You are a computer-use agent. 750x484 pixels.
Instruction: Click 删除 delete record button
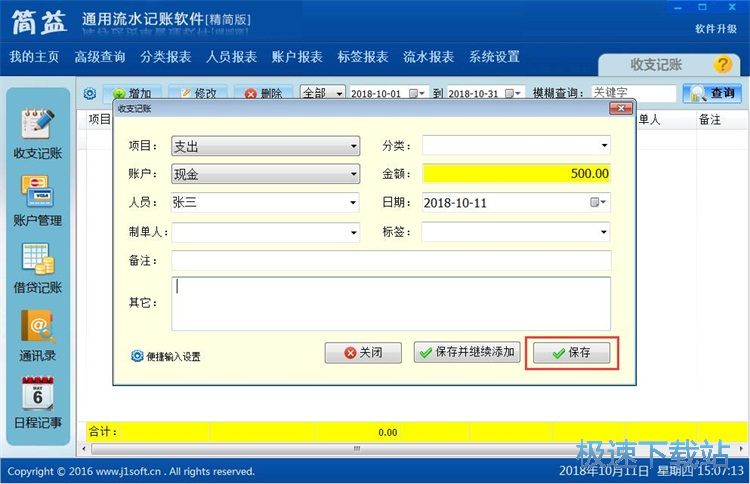(x=263, y=93)
